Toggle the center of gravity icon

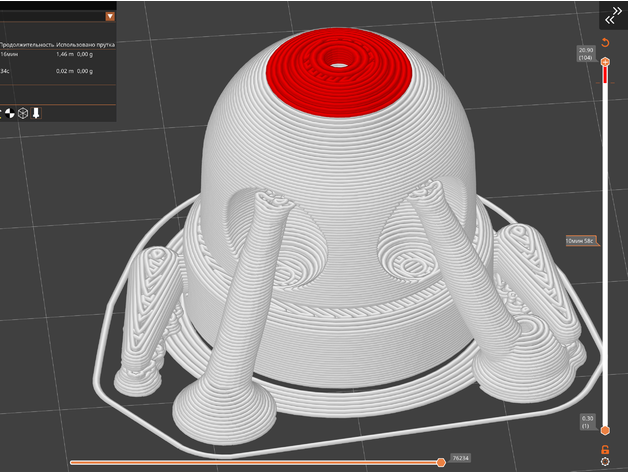(11, 113)
